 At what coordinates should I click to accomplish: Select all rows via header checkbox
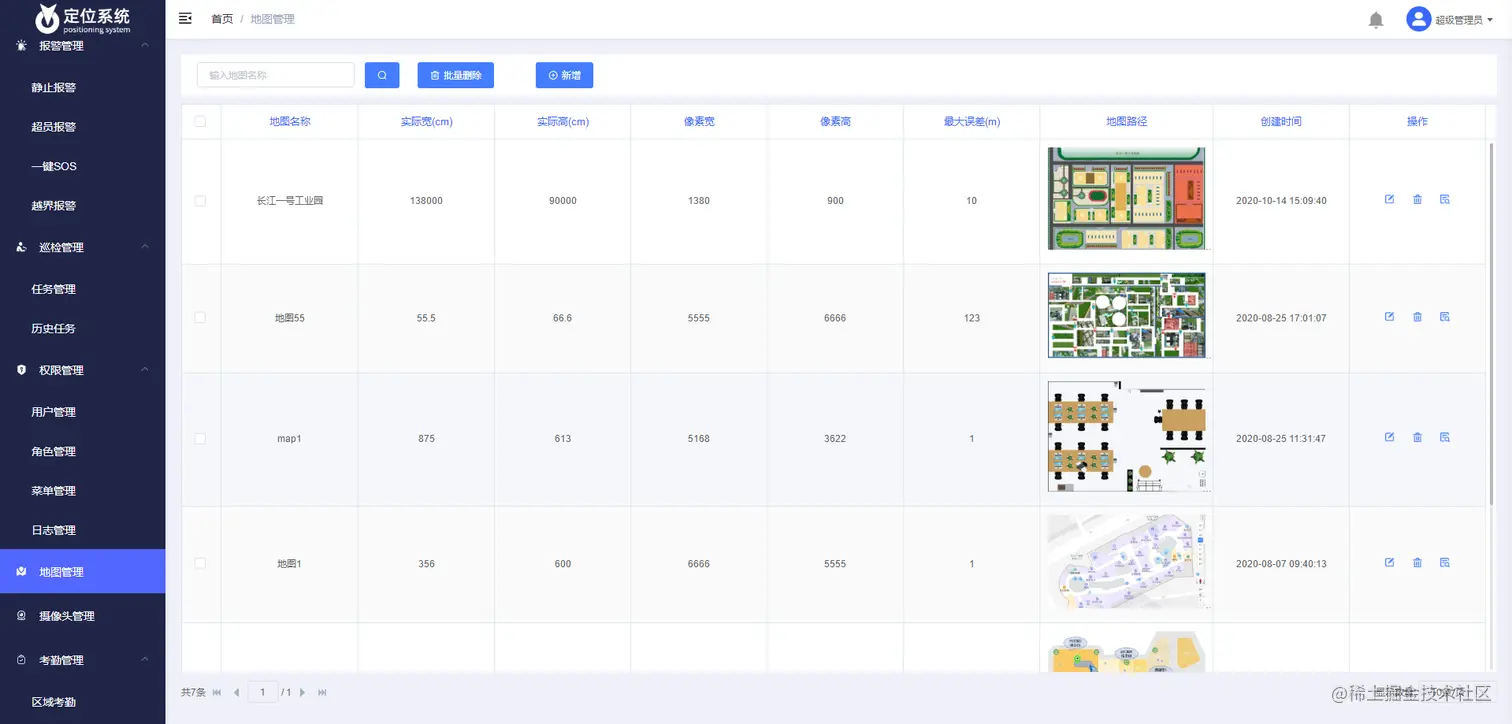coord(200,120)
